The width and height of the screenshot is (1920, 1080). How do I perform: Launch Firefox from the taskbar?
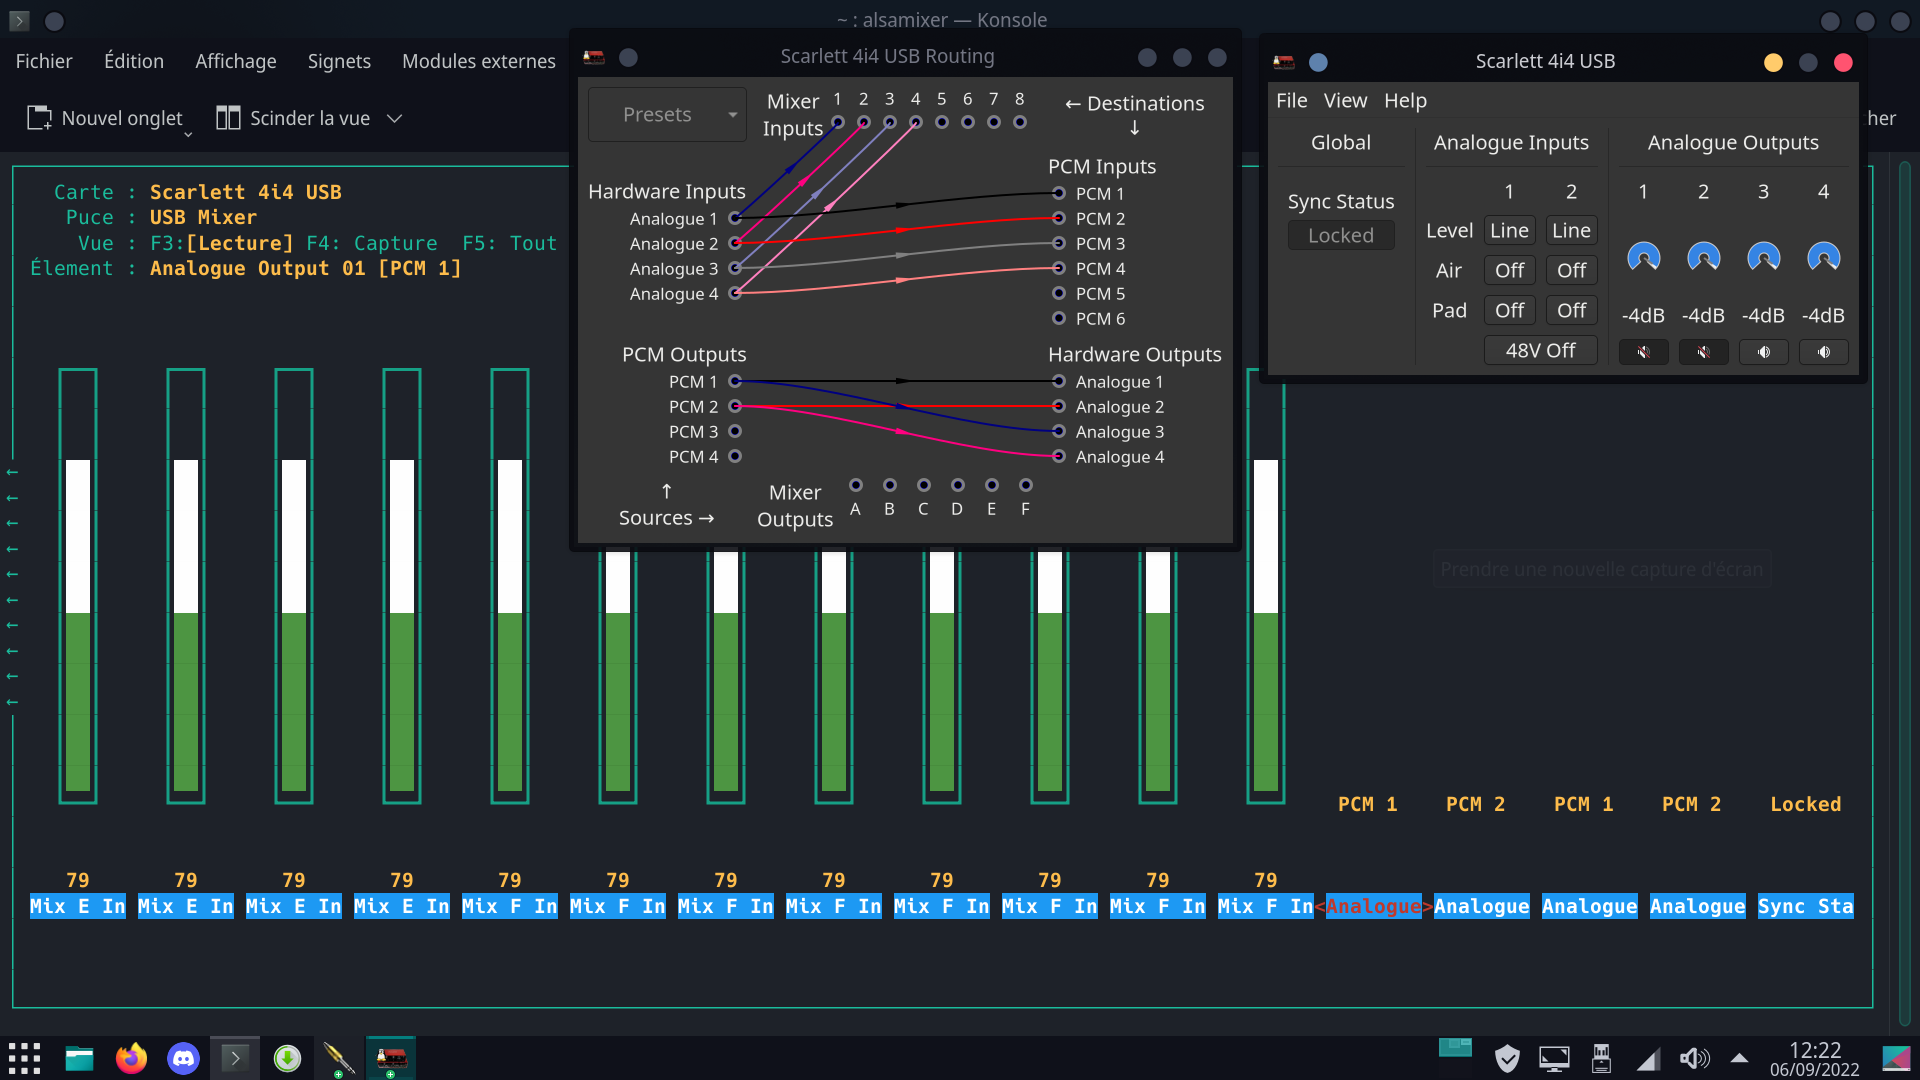click(131, 1058)
